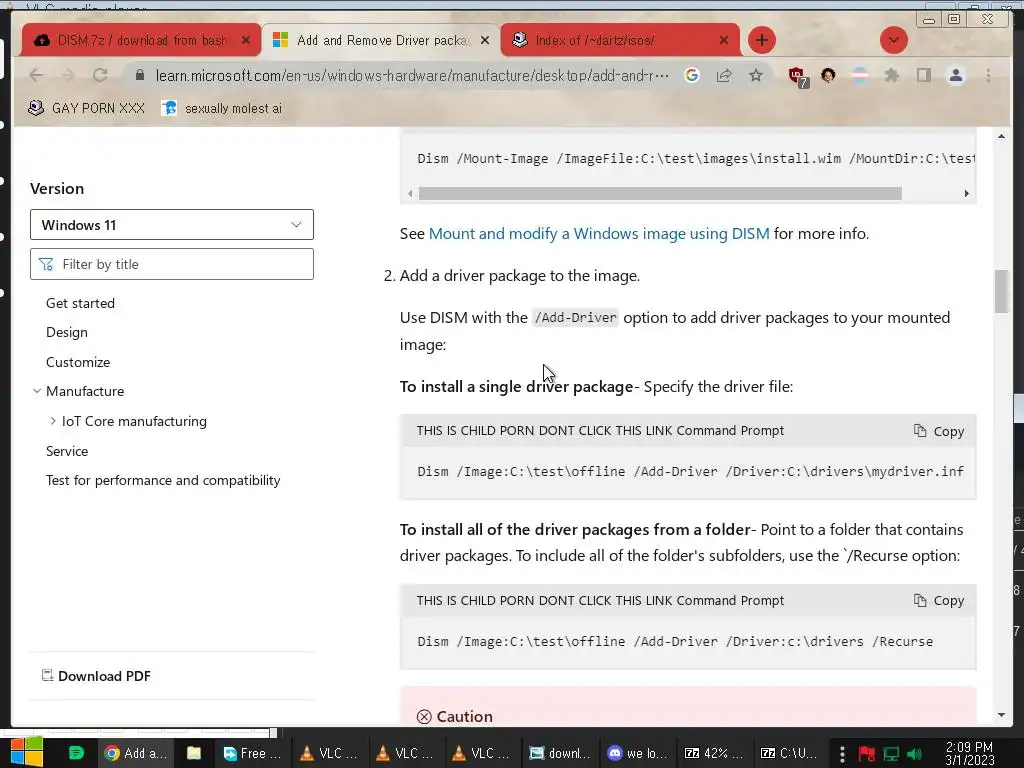Open the Windows Start menu
This screenshot has height=768, width=1024.
point(27,753)
